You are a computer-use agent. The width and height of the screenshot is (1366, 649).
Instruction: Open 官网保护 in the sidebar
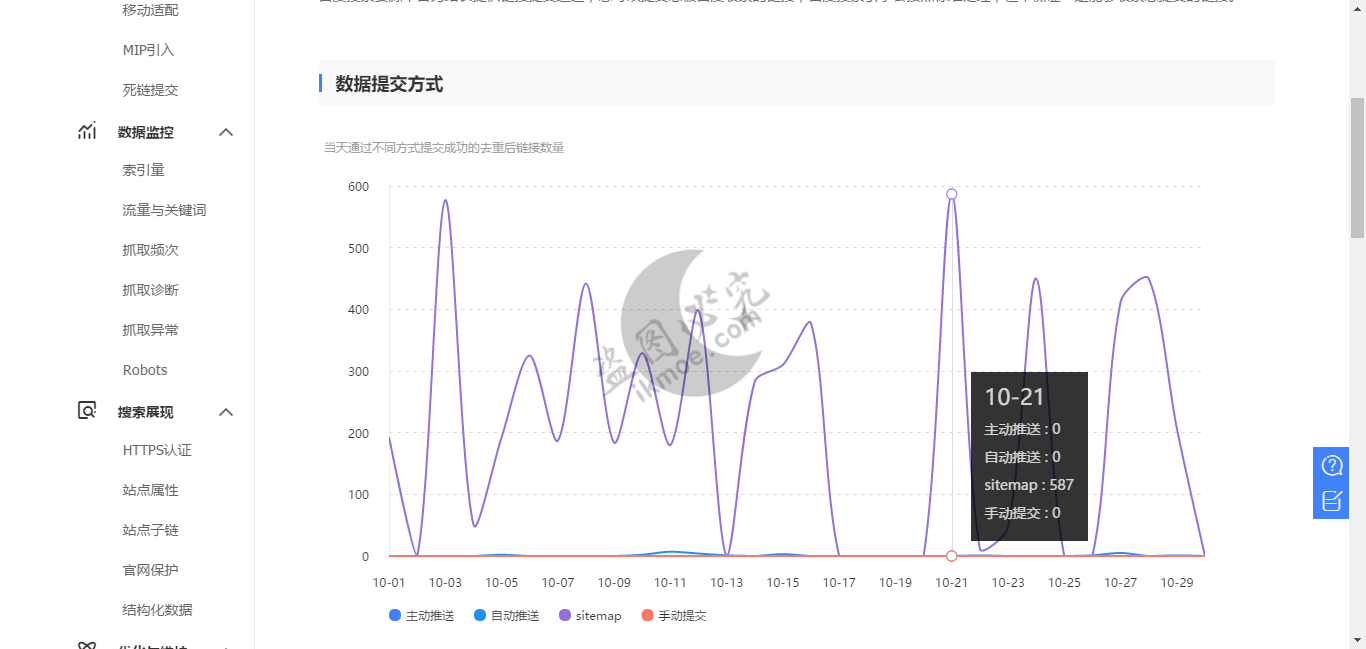tap(151, 570)
